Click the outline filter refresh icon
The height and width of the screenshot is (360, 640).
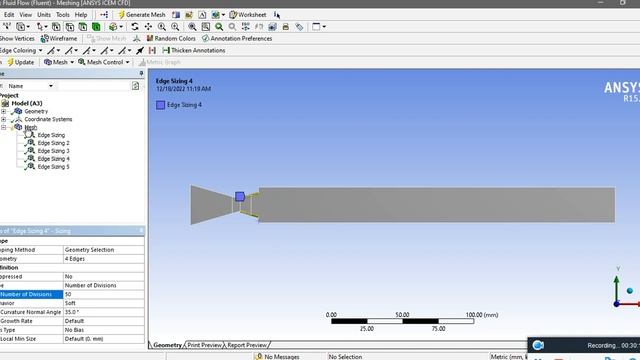pos(136,86)
